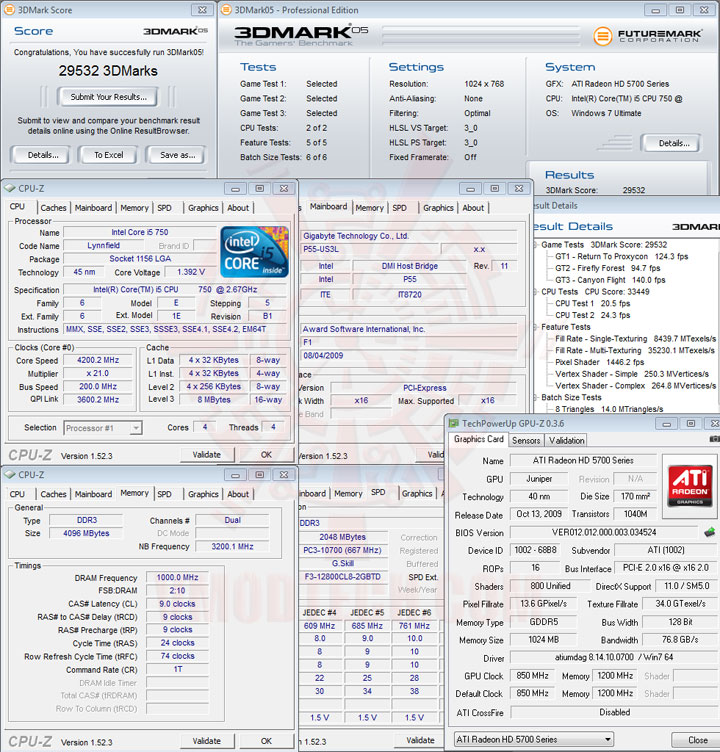Minimize the TechPowerUp GPU-Z window

pyautogui.click(x=666, y=424)
